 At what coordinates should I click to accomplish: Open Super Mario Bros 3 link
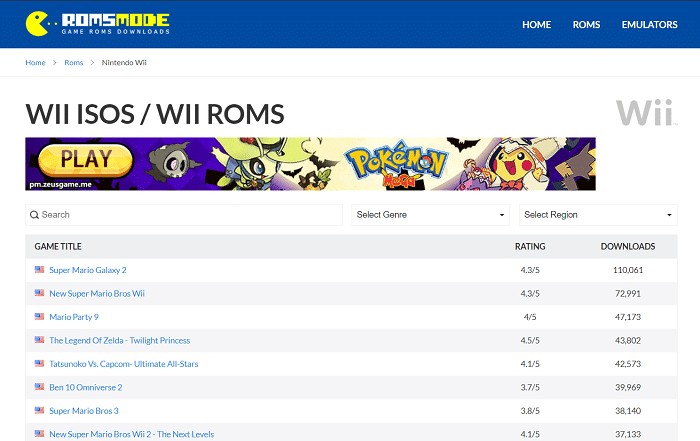tap(84, 411)
